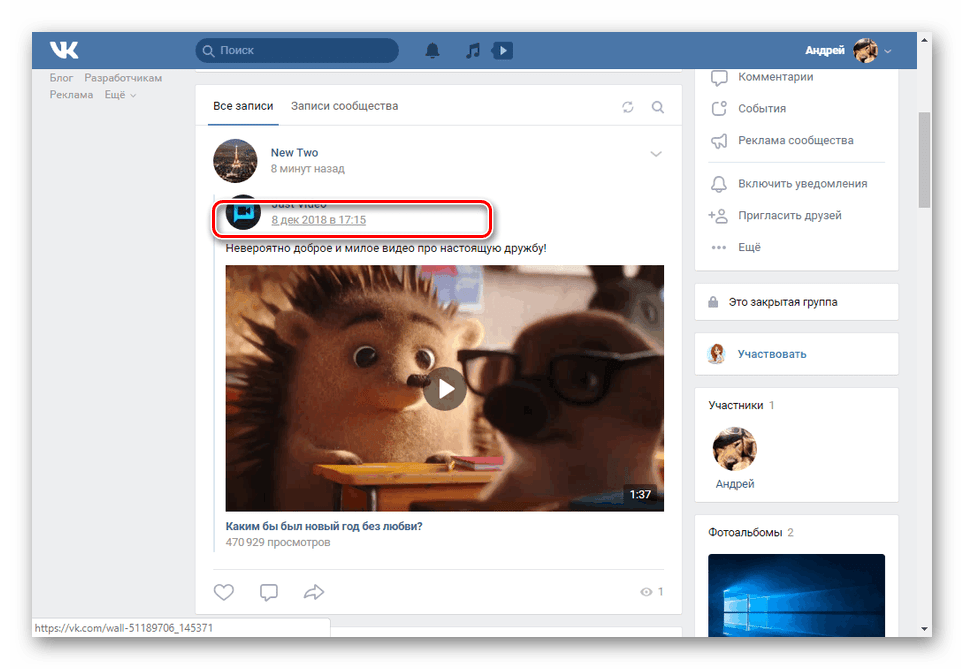Click the megaphone icon for Реклама сообщества

click(719, 141)
